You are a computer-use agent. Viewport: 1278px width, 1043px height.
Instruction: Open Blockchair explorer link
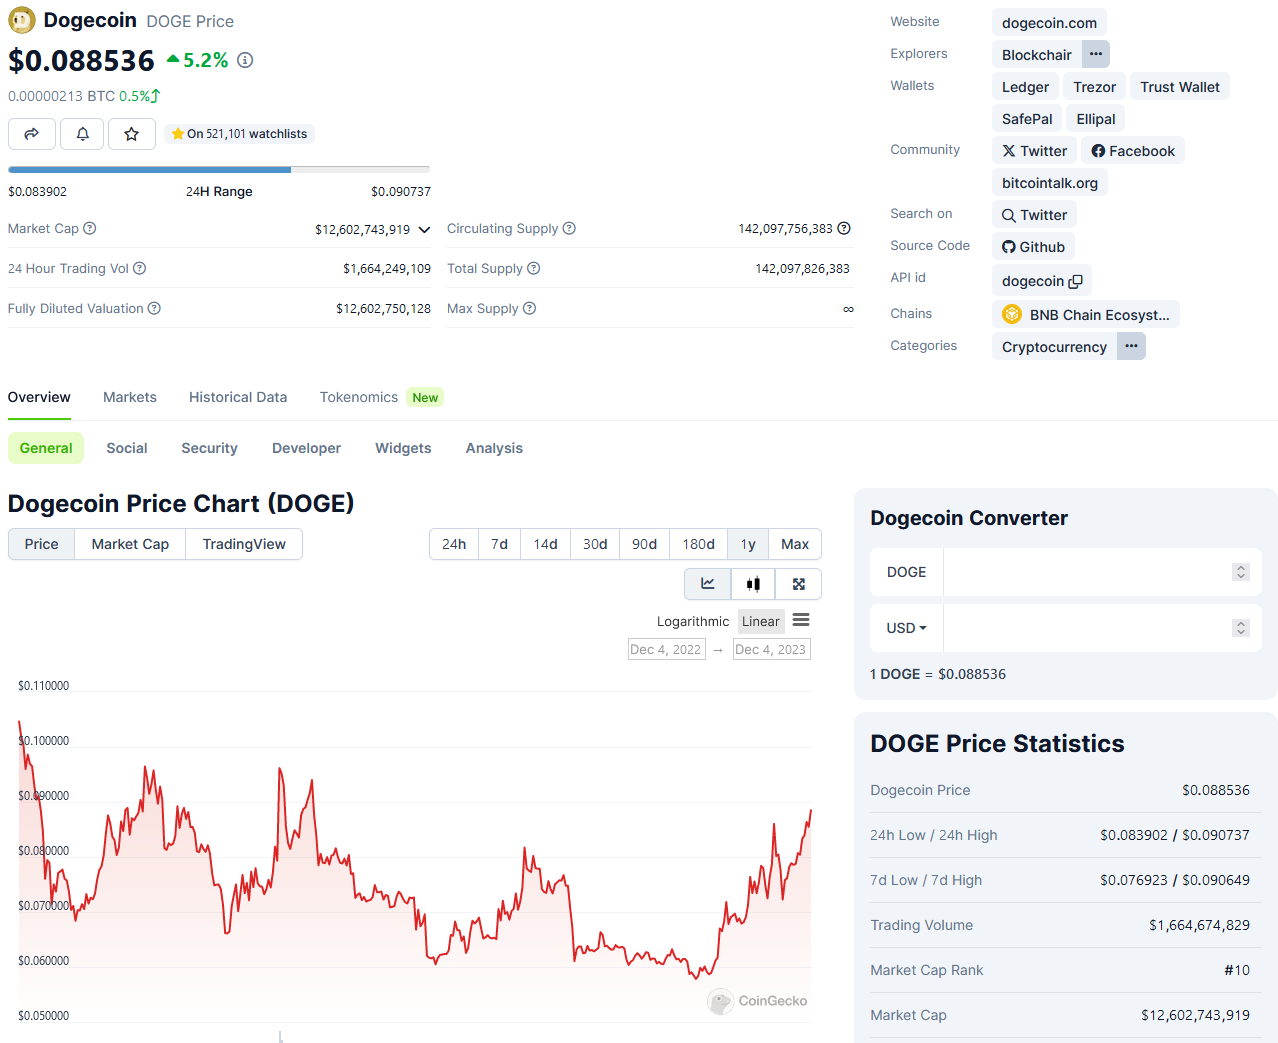coord(1037,55)
